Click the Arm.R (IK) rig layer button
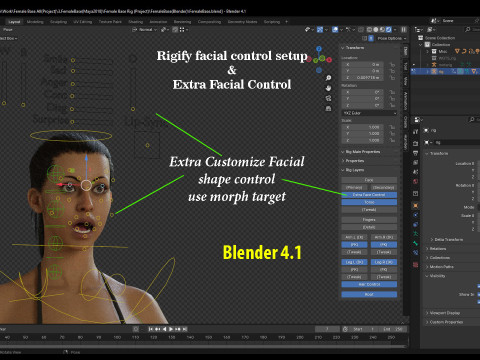The height and width of the screenshot is (360, 480). 384,237
